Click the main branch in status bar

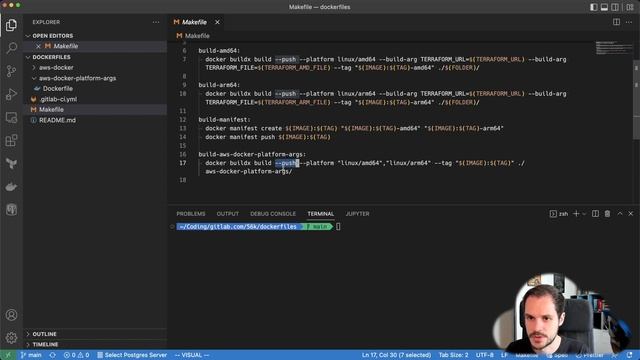pos(31,355)
